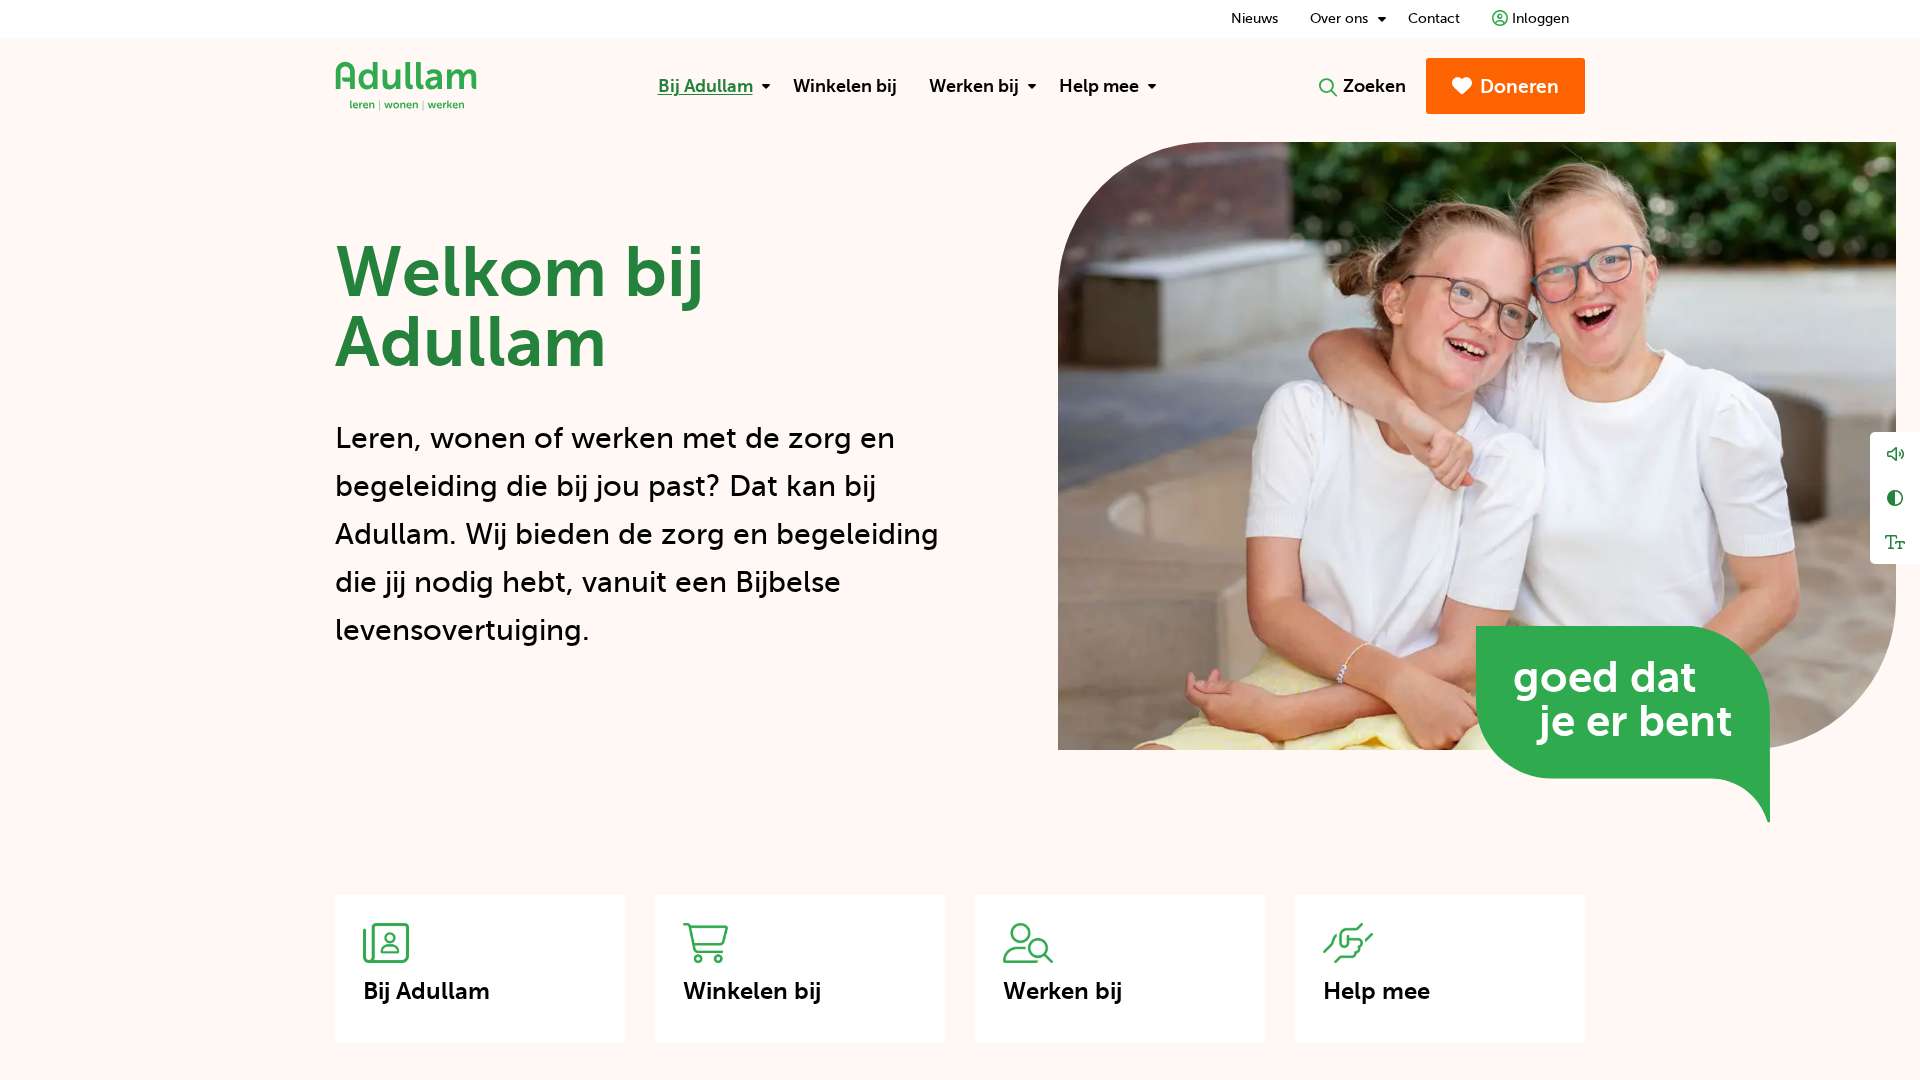Click the Inloggen user icon
This screenshot has width=1920, height=1080.
pos(1500,18)
